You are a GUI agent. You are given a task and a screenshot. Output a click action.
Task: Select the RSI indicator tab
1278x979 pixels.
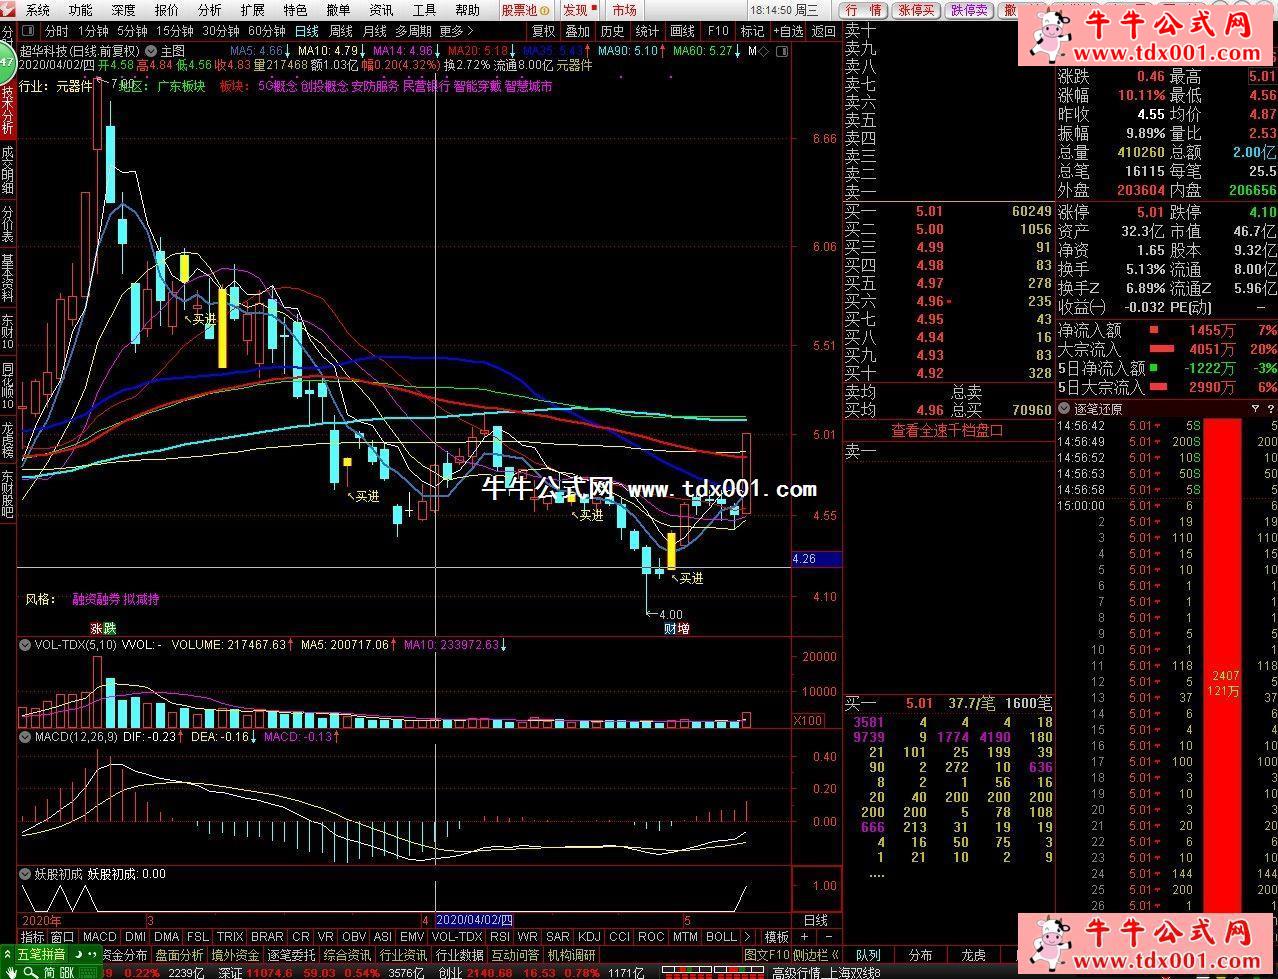point(499,937)
